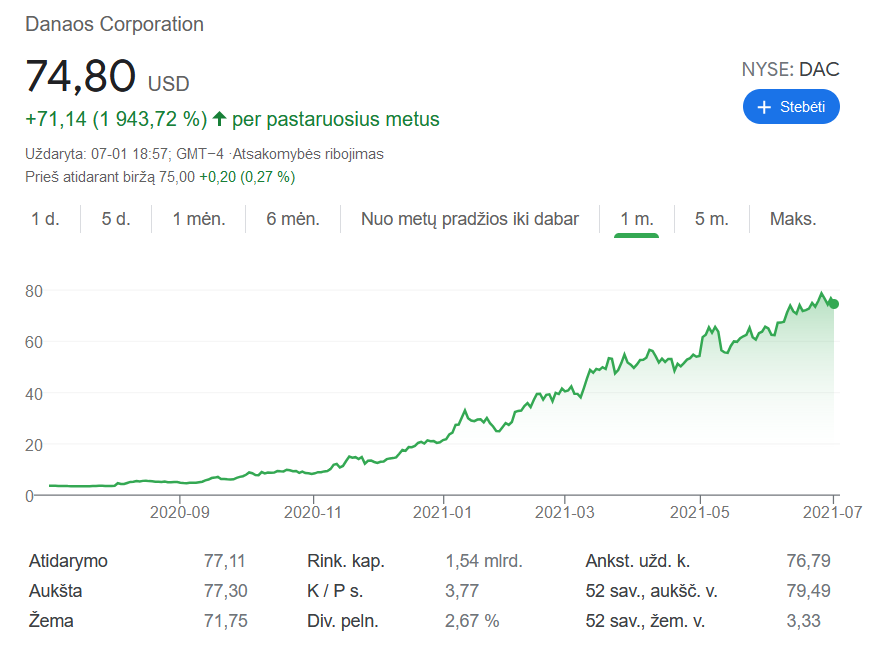Viewport: 870px width, 652px height.
Task: Click the Ankst. užd. k. value 76,79
Action: pos(808,560)
